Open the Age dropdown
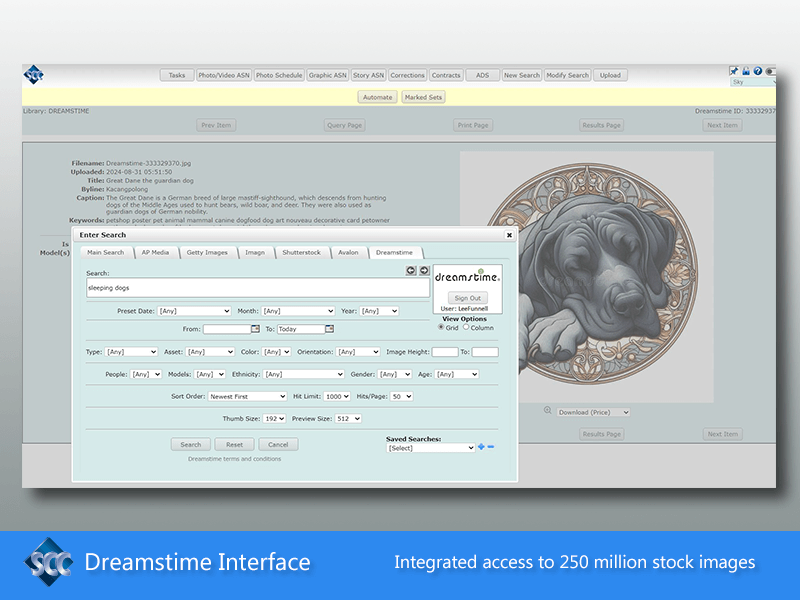The width and height of the screenshot is (800, 600). (x=457, y=374)
